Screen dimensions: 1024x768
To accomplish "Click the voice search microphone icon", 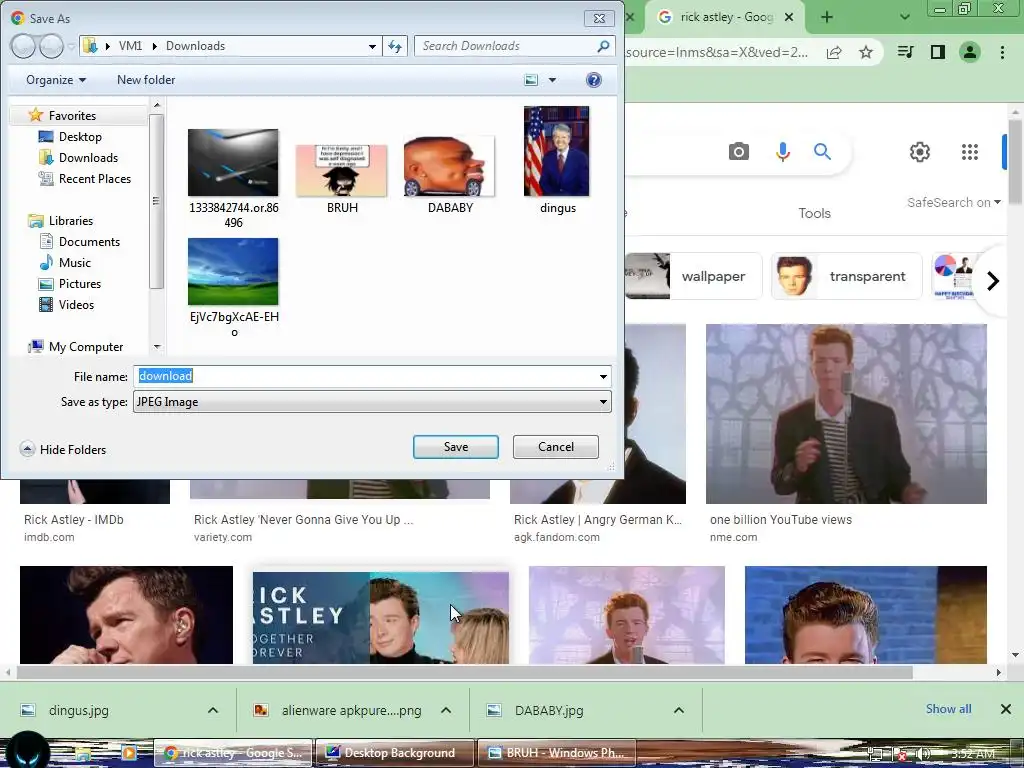I will [782, 152].
